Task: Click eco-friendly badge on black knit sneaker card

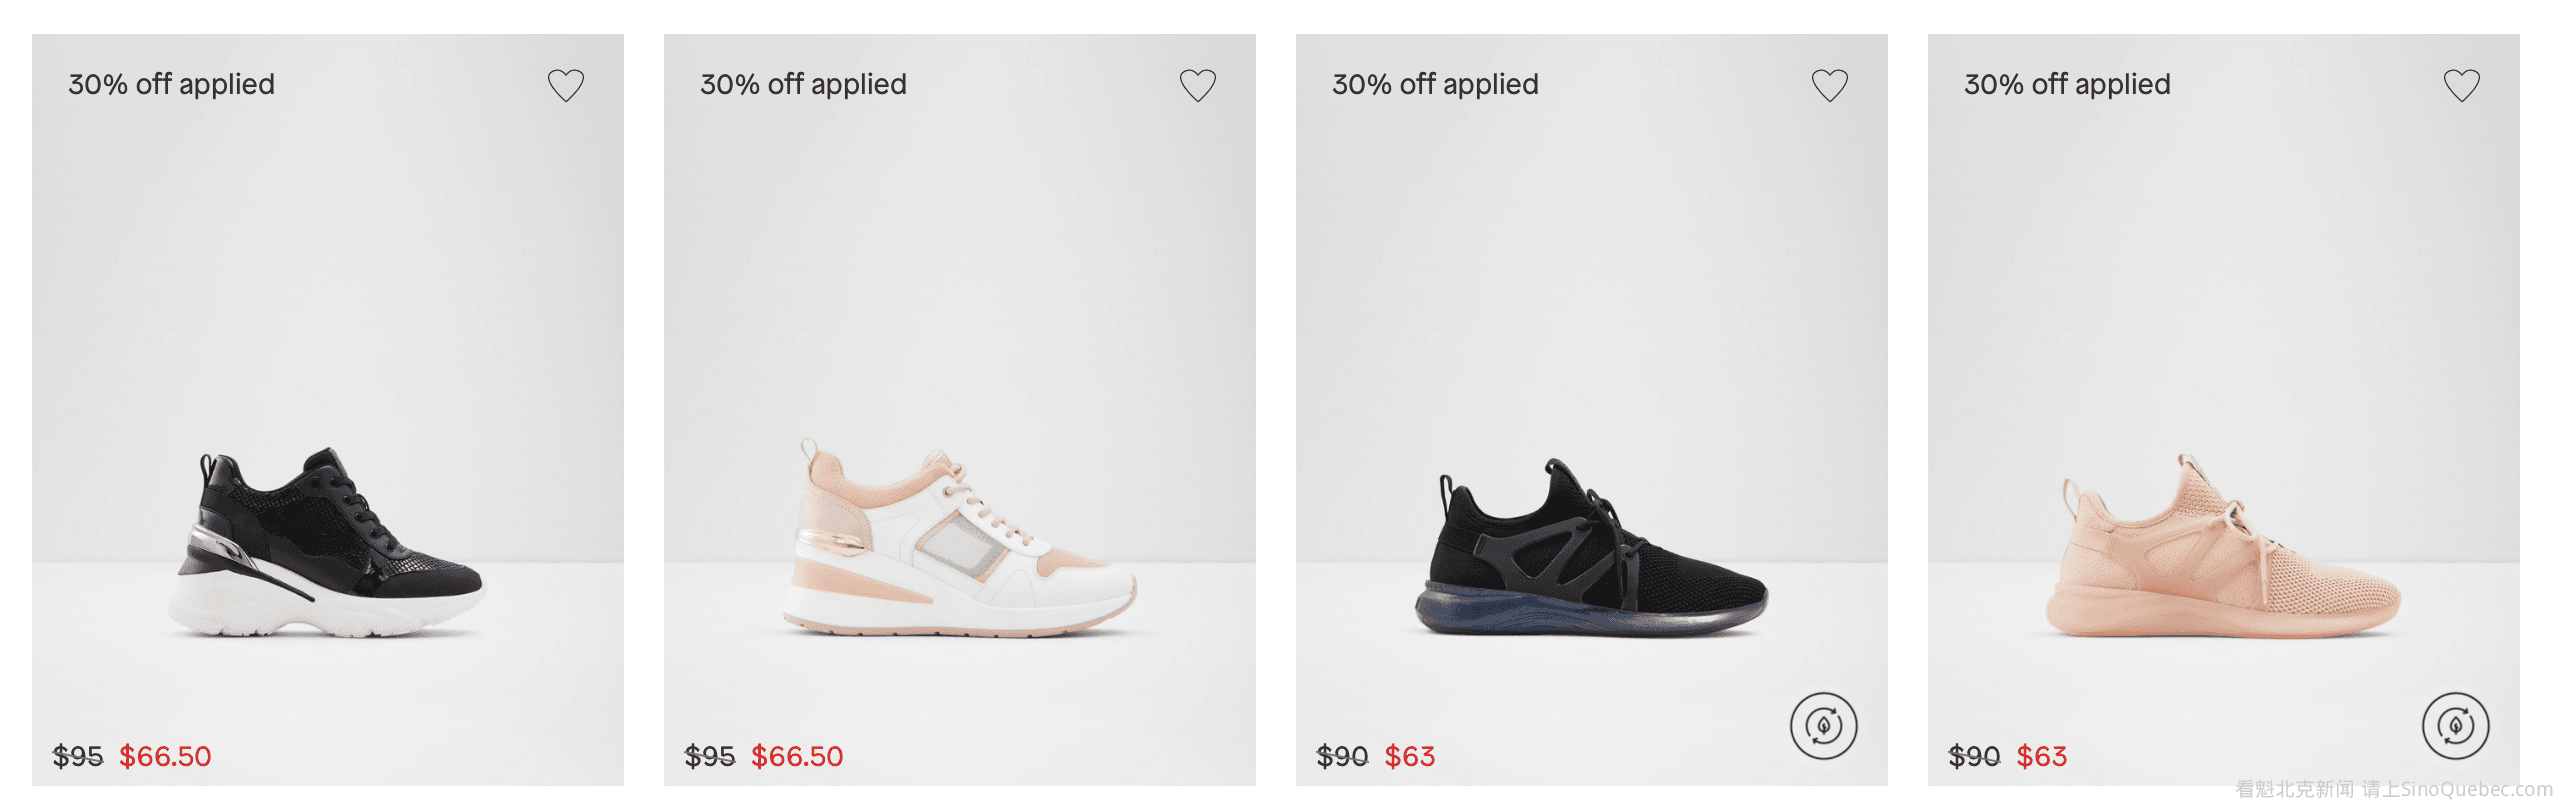Action: 1823,726
